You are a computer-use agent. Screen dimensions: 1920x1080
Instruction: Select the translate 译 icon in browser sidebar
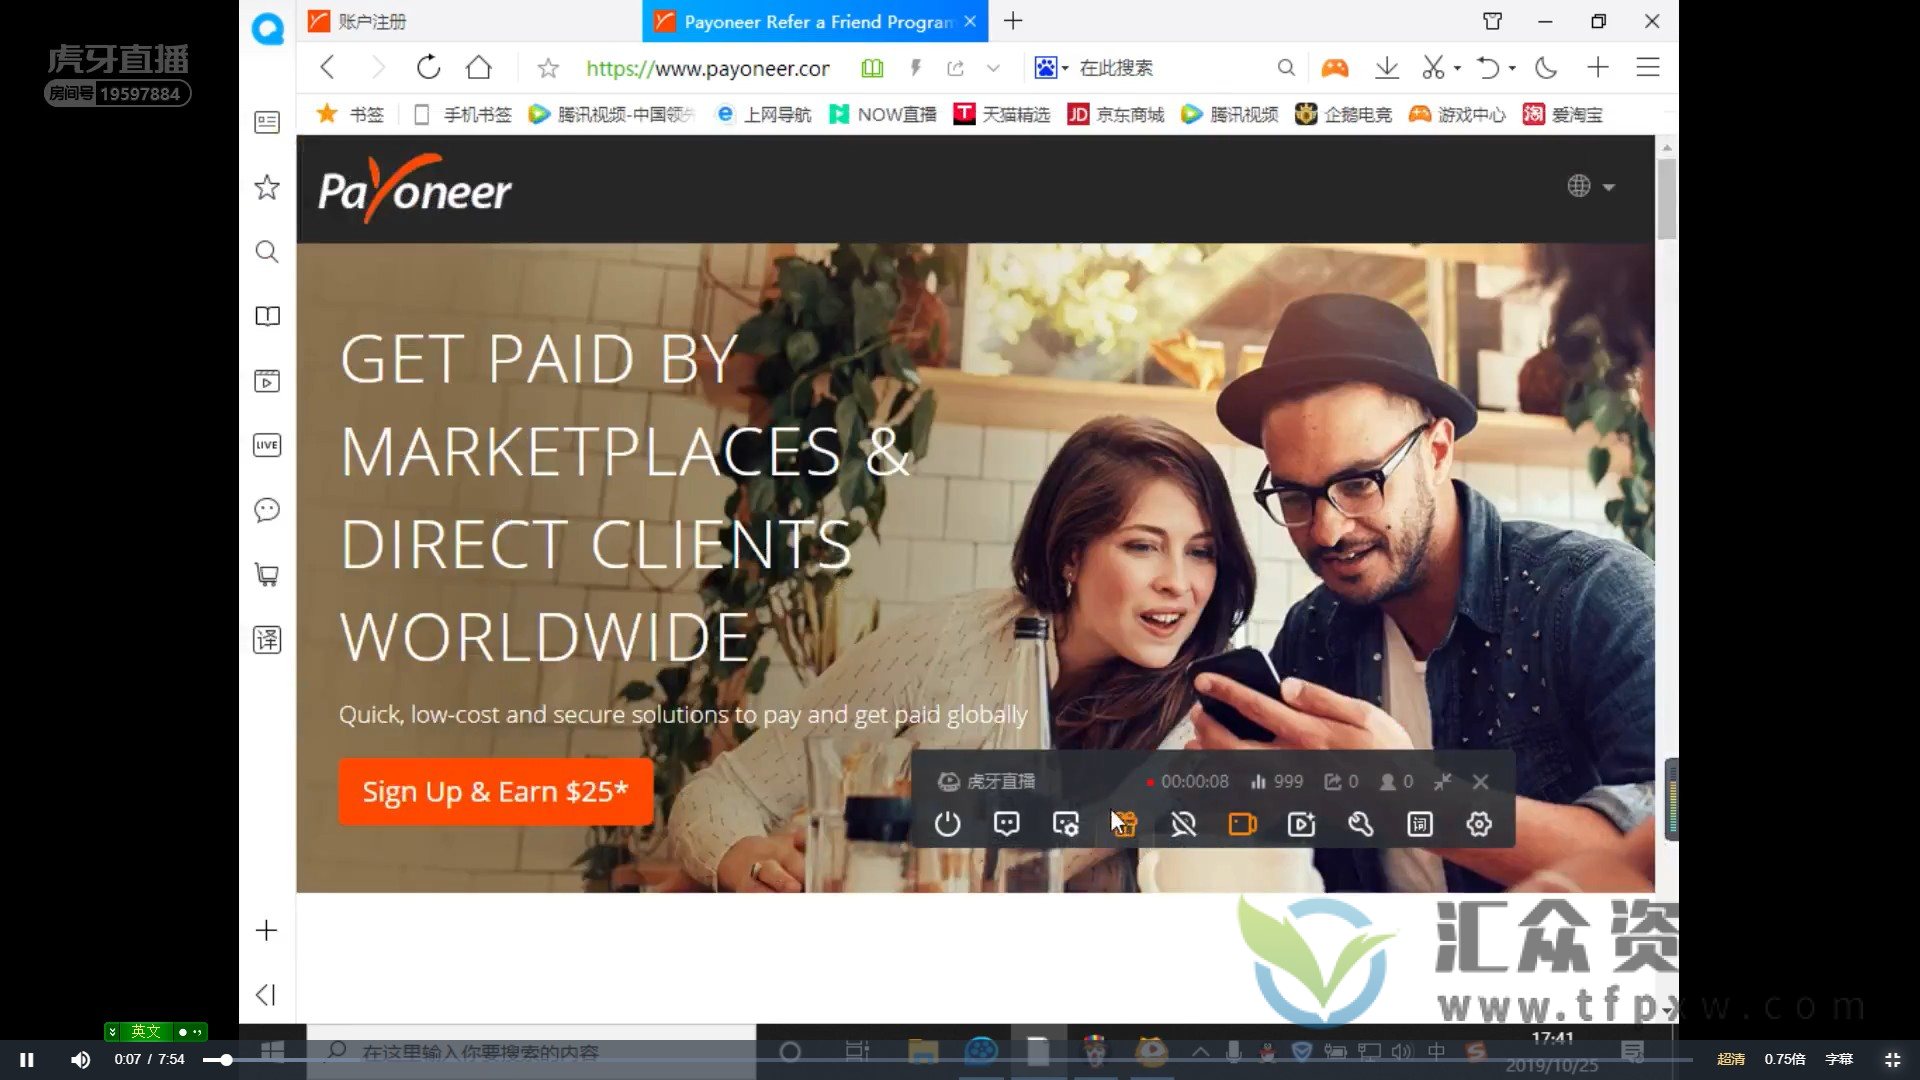click(266, 639)
